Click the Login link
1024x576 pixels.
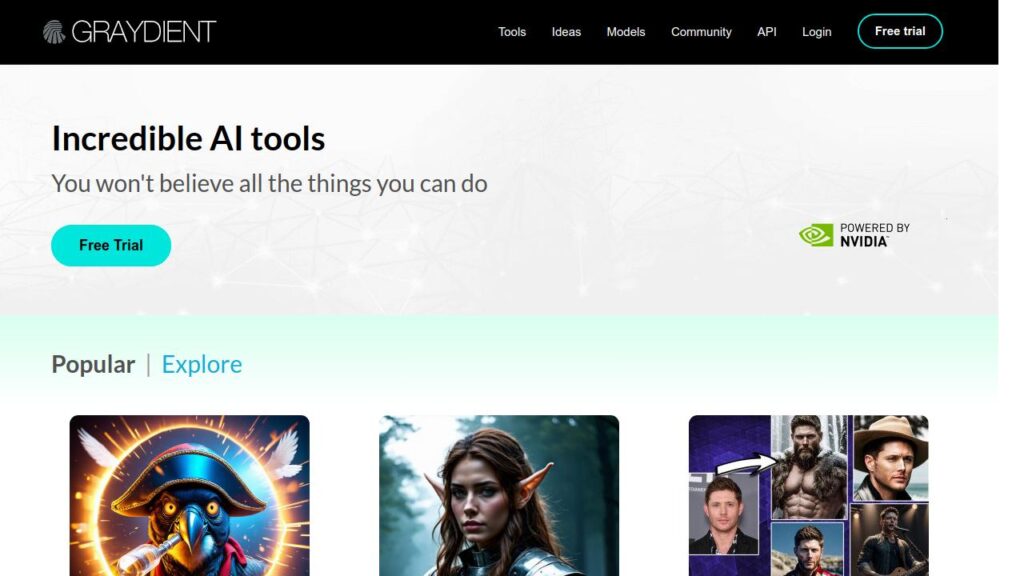pos(817,31)
